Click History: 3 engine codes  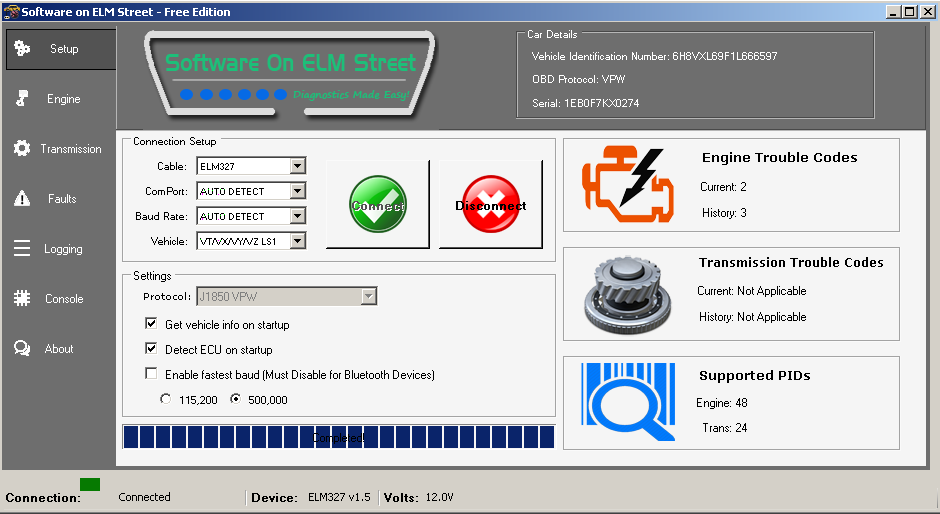coord(724,213)
